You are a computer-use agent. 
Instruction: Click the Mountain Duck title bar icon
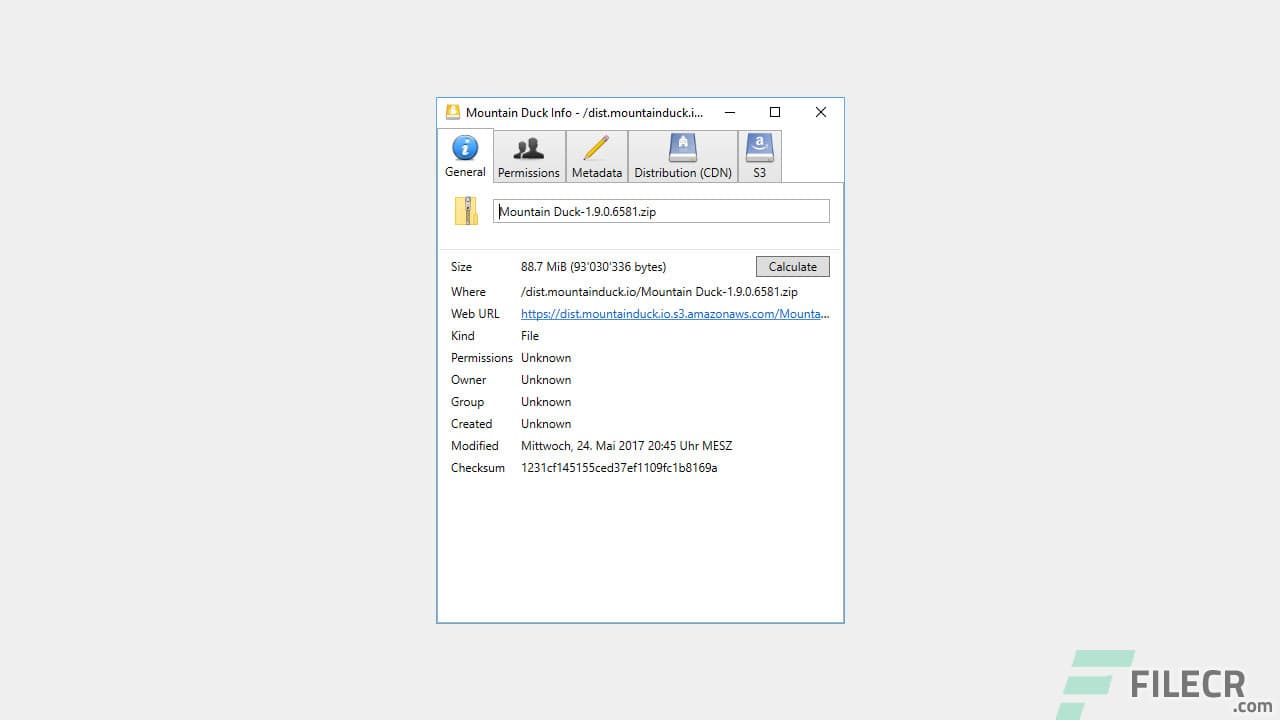pyautogui.click(x=453, y=112)
